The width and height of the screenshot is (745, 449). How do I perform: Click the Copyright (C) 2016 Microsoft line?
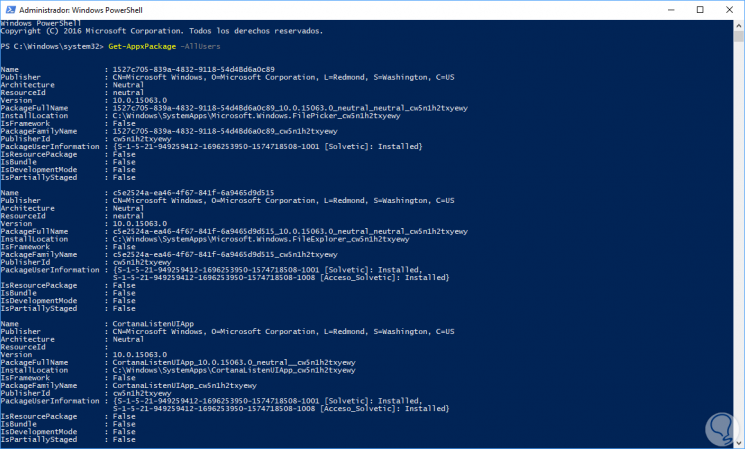162,31
